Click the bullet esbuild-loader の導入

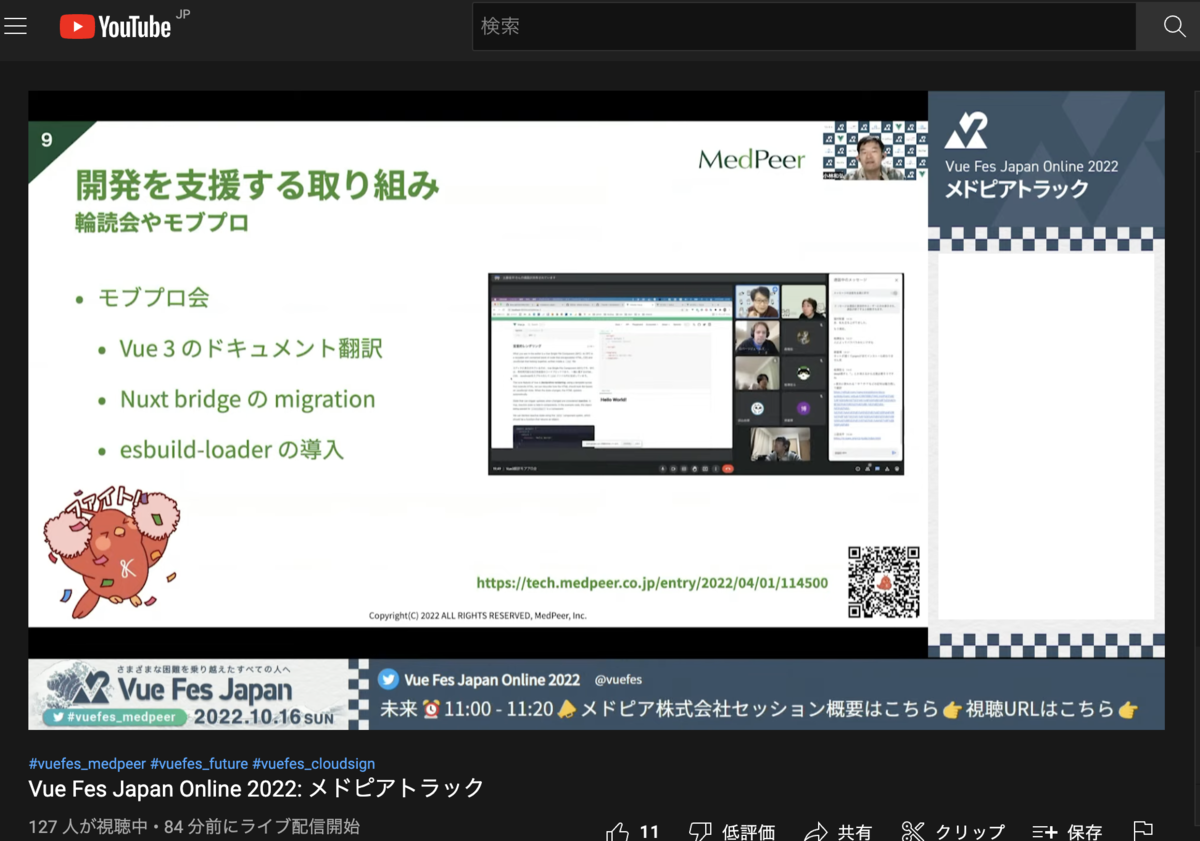pos(231,450)
